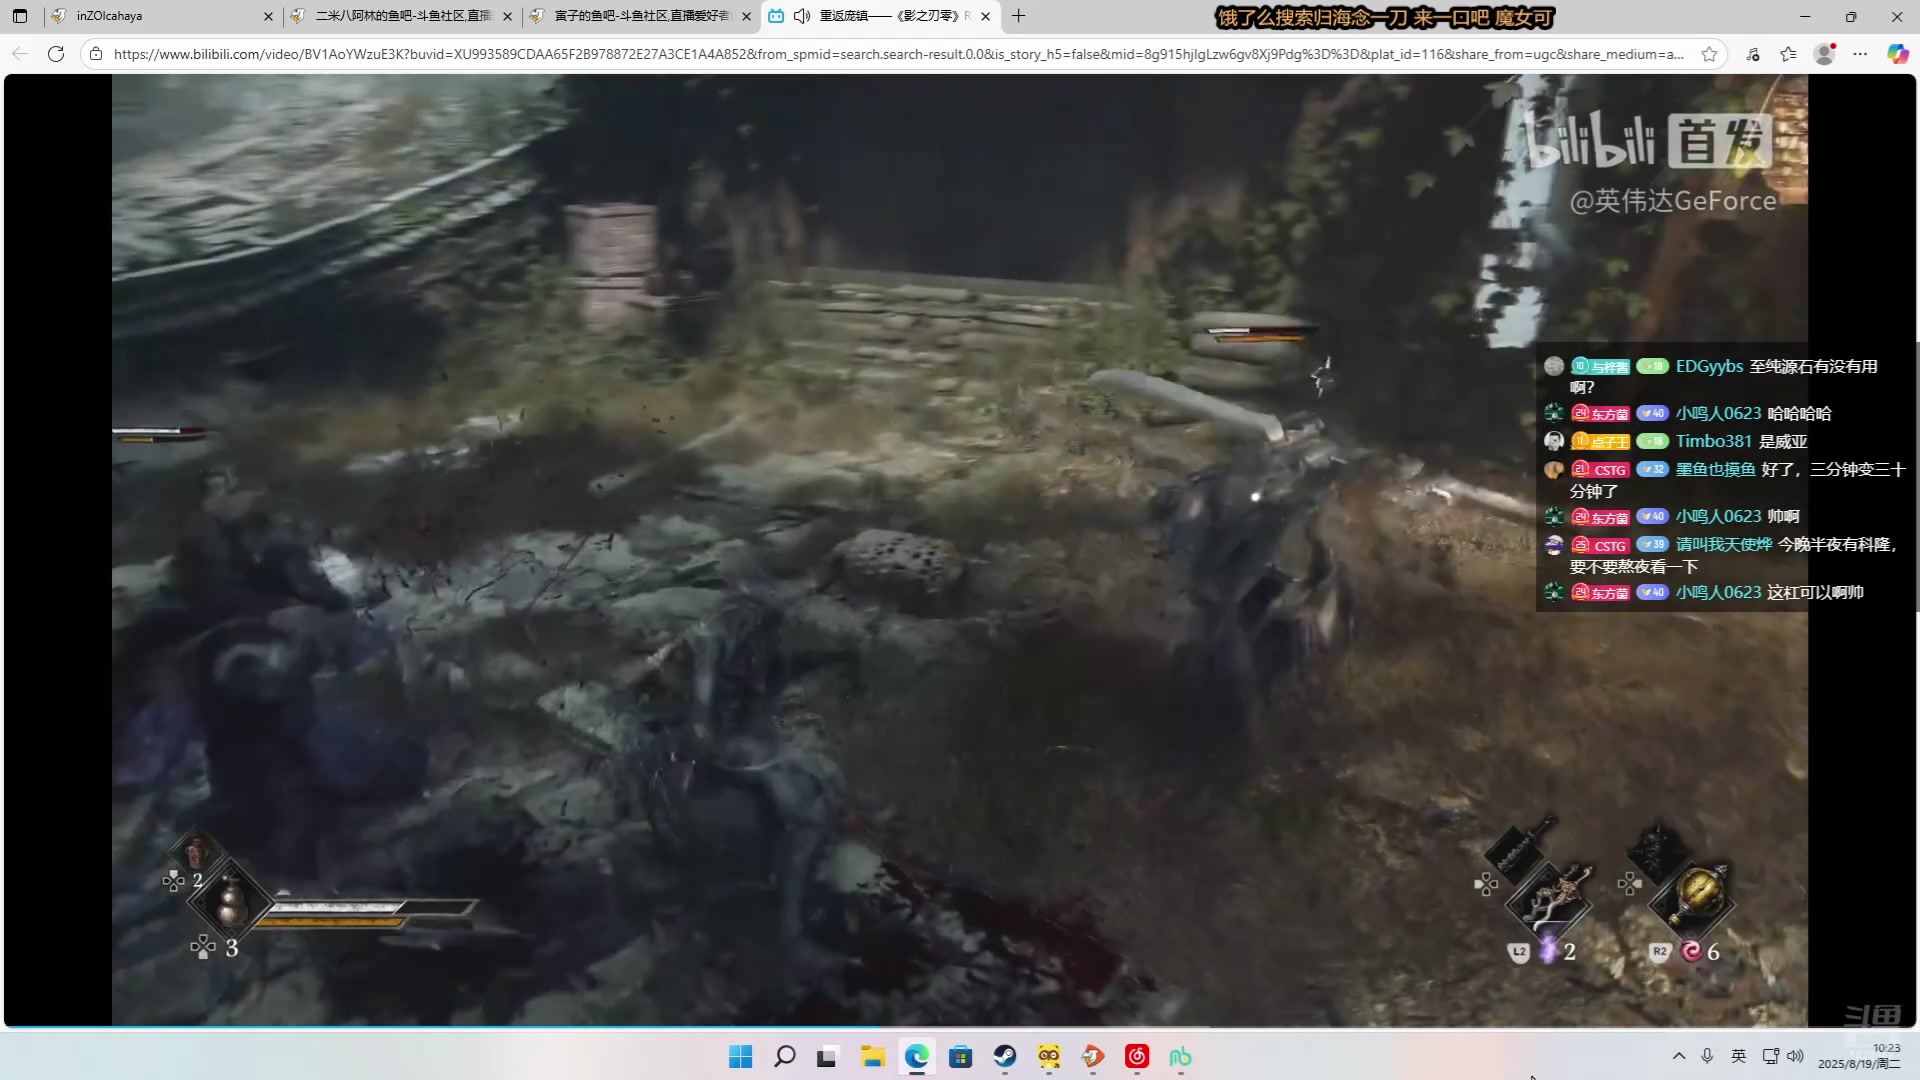Switch to the 寅子的鱼吧 tab
This screenshot has height=1080, width=1920.
641,16
